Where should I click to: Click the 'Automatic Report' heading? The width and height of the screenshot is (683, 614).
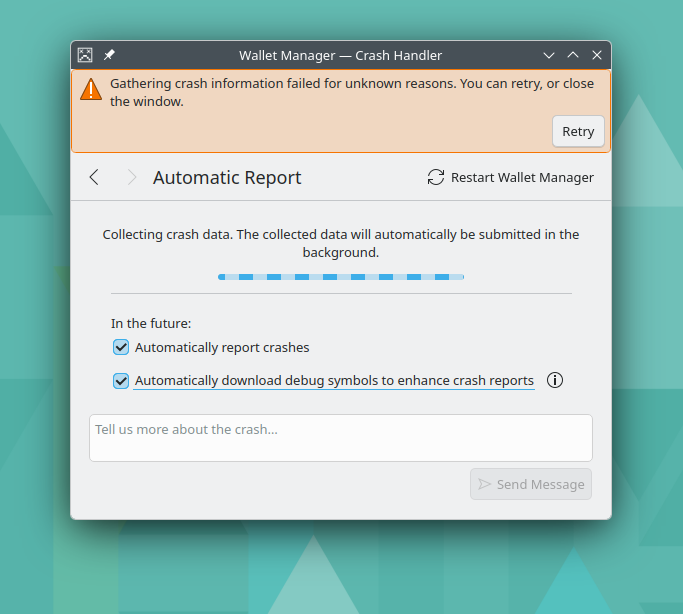(227, 178)
